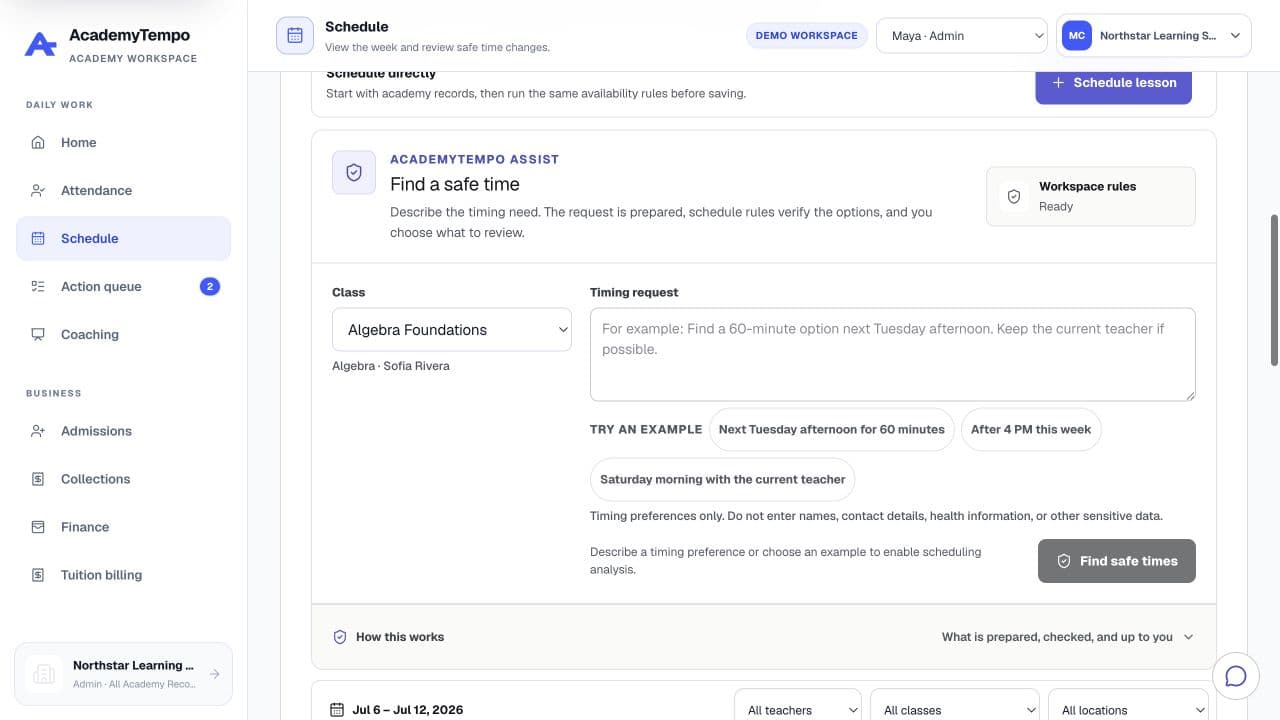Click the Schedule calendar icon in sidebar
The height and width of the screenshot is (720, 1280).
[38, 238]
